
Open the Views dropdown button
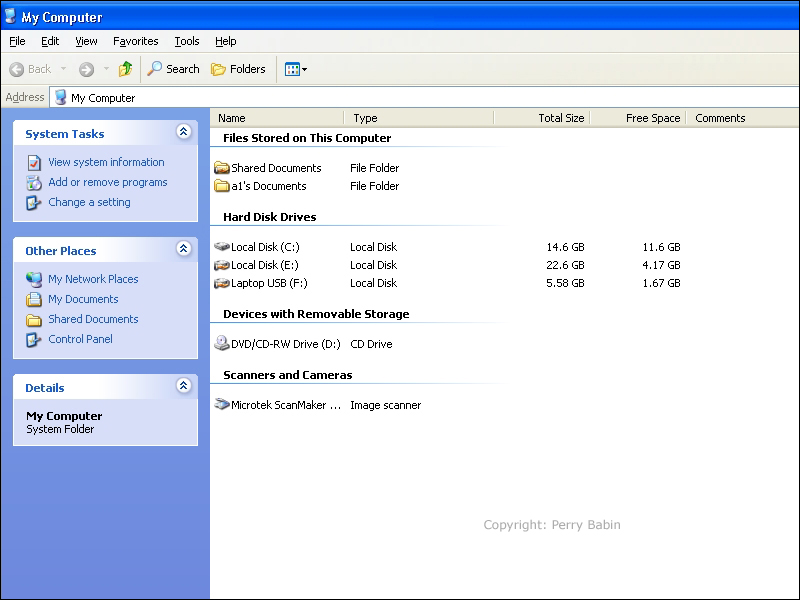tap(295, 69)
